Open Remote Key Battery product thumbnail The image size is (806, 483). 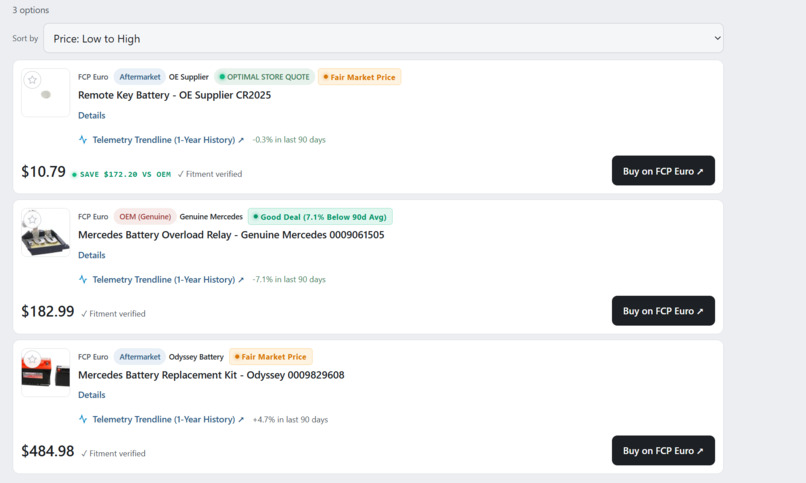(x=45, y=93)
